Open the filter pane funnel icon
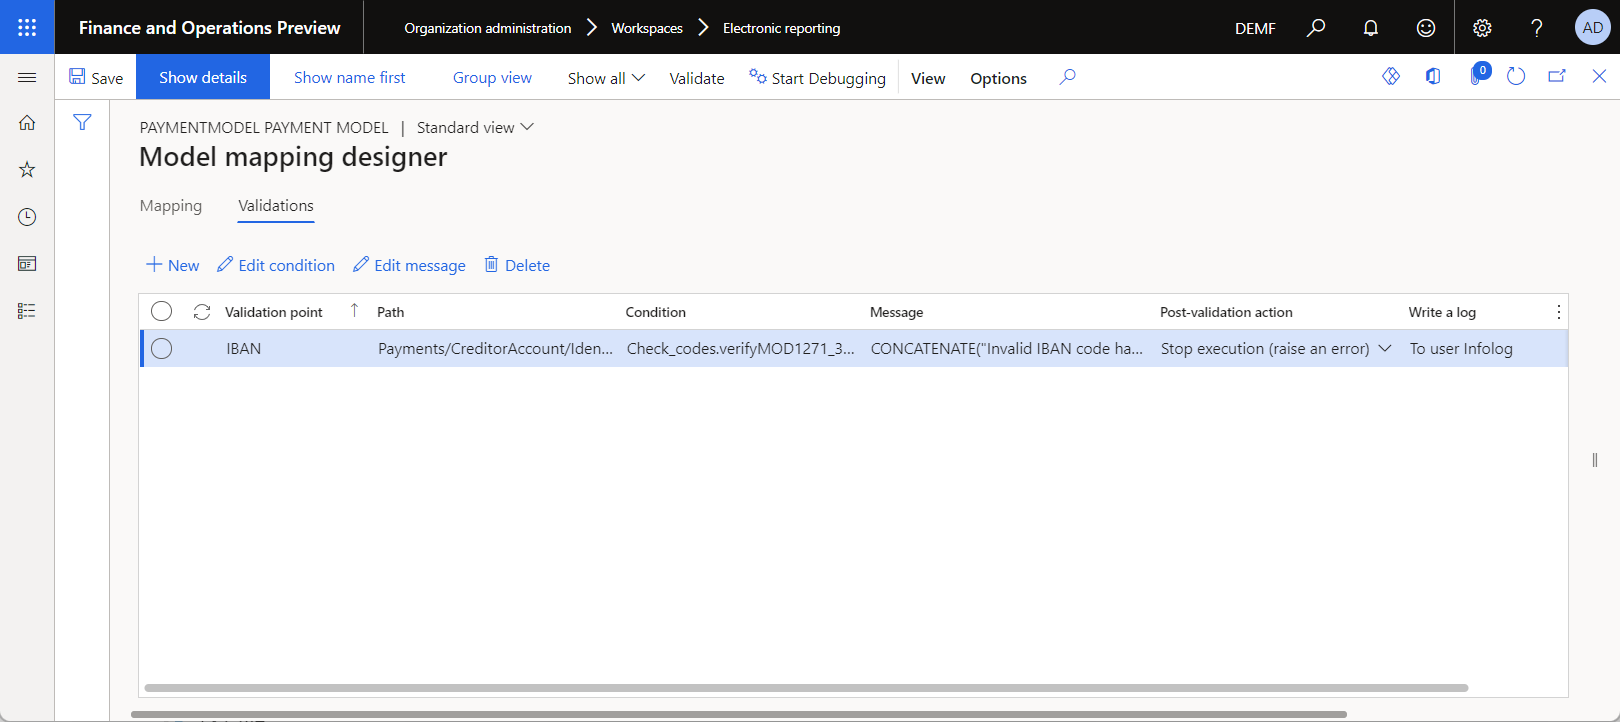Image resolution: width=1620 pixels, height=722 pixels. pyautogui.click(x=82, y=122)
